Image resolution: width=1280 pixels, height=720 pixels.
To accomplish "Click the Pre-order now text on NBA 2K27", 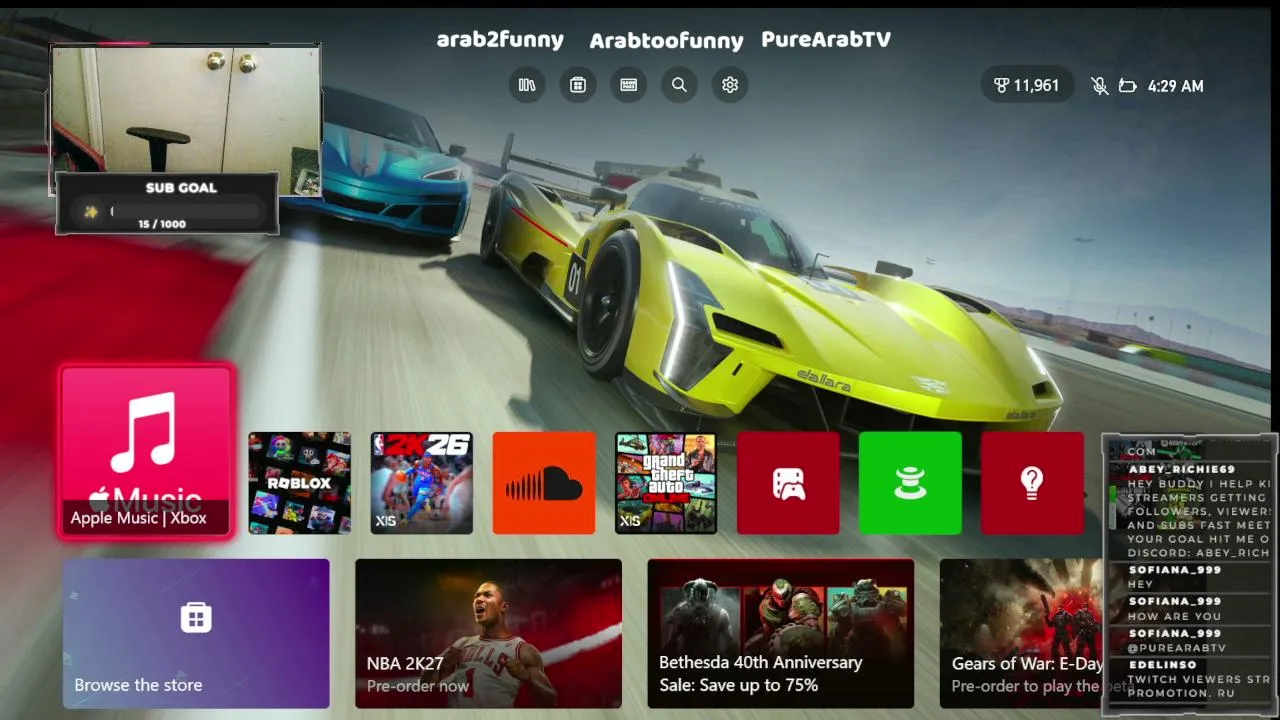I will click(418, 686).
